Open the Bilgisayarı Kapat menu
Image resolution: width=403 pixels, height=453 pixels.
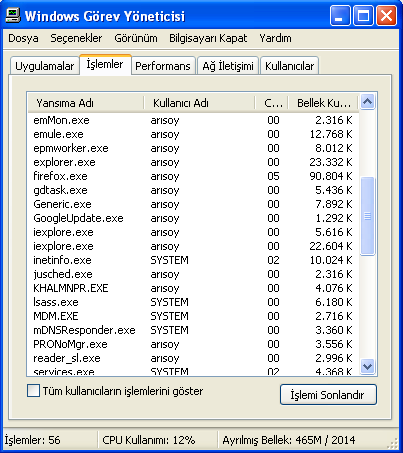tap(208, 38)
